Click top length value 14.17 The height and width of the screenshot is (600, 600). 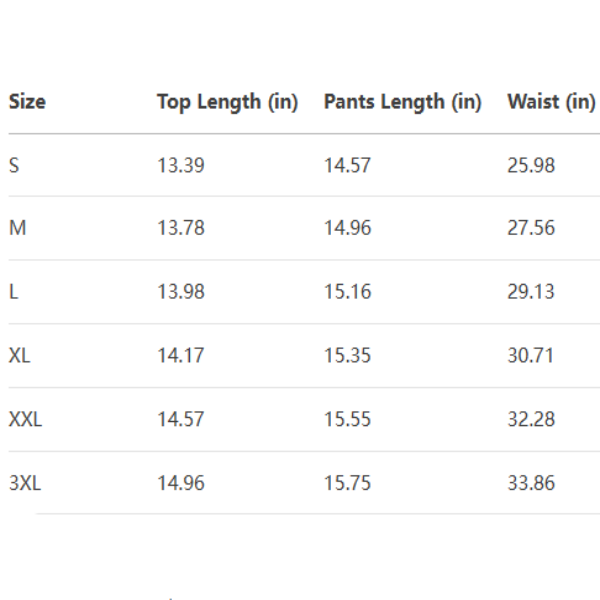click(180, 355)
